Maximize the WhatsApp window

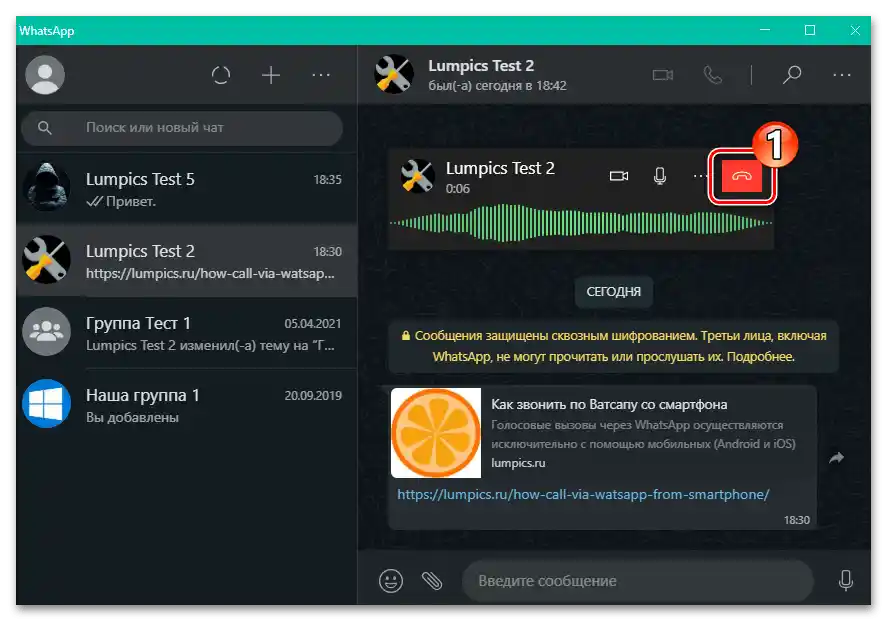tap(810, 30)
